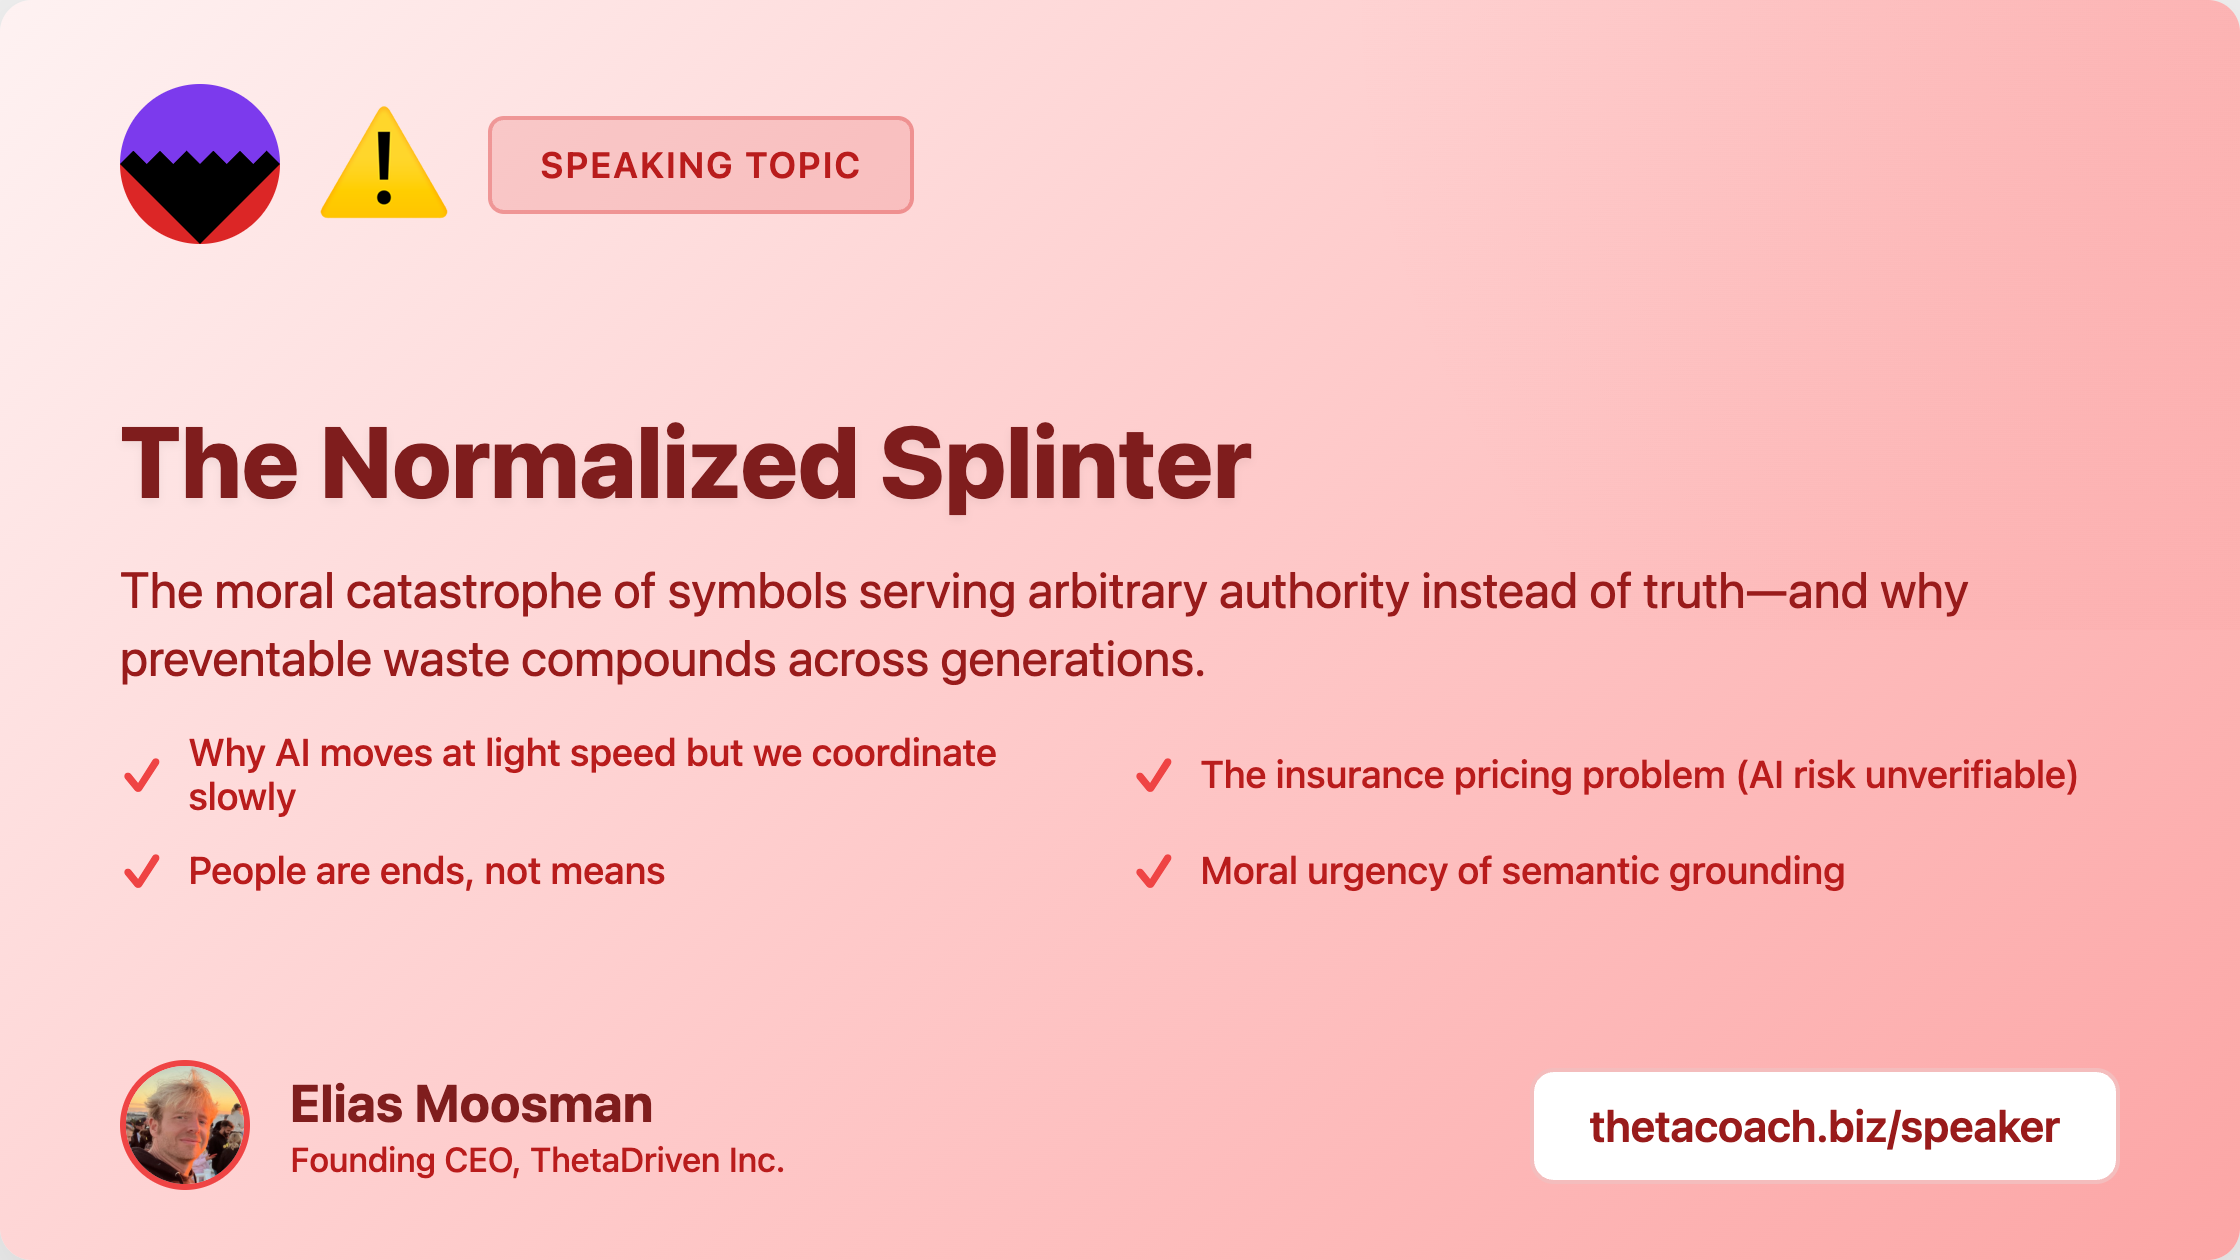Click the purple and red circular logo

[x=200, y=164]
